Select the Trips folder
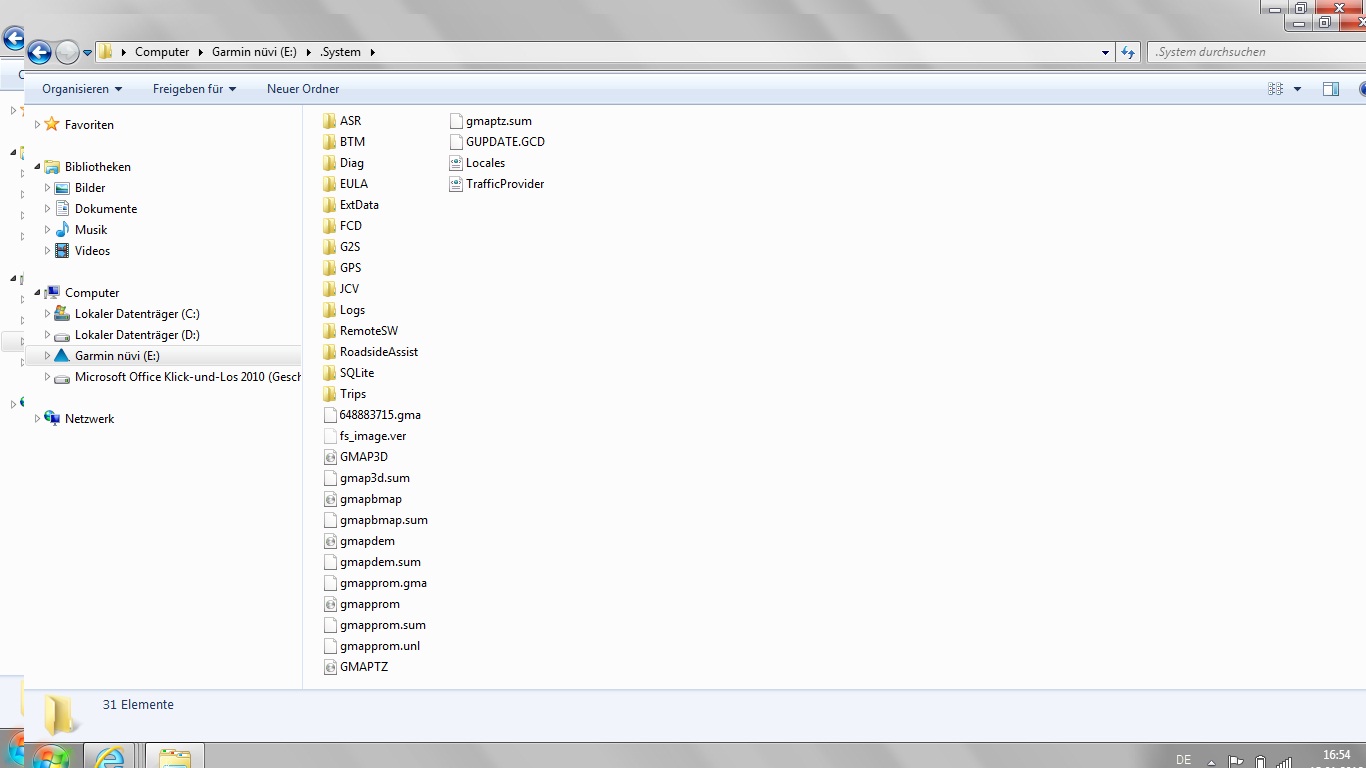The image size is (1366, 768). [345, 394]
